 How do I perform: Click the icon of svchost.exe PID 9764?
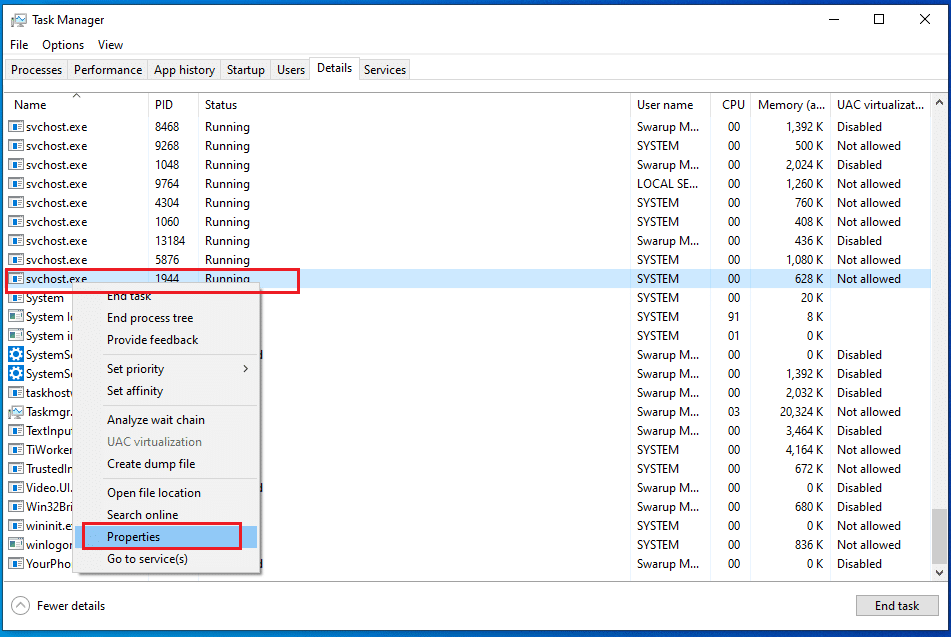[x=16, y=183]
